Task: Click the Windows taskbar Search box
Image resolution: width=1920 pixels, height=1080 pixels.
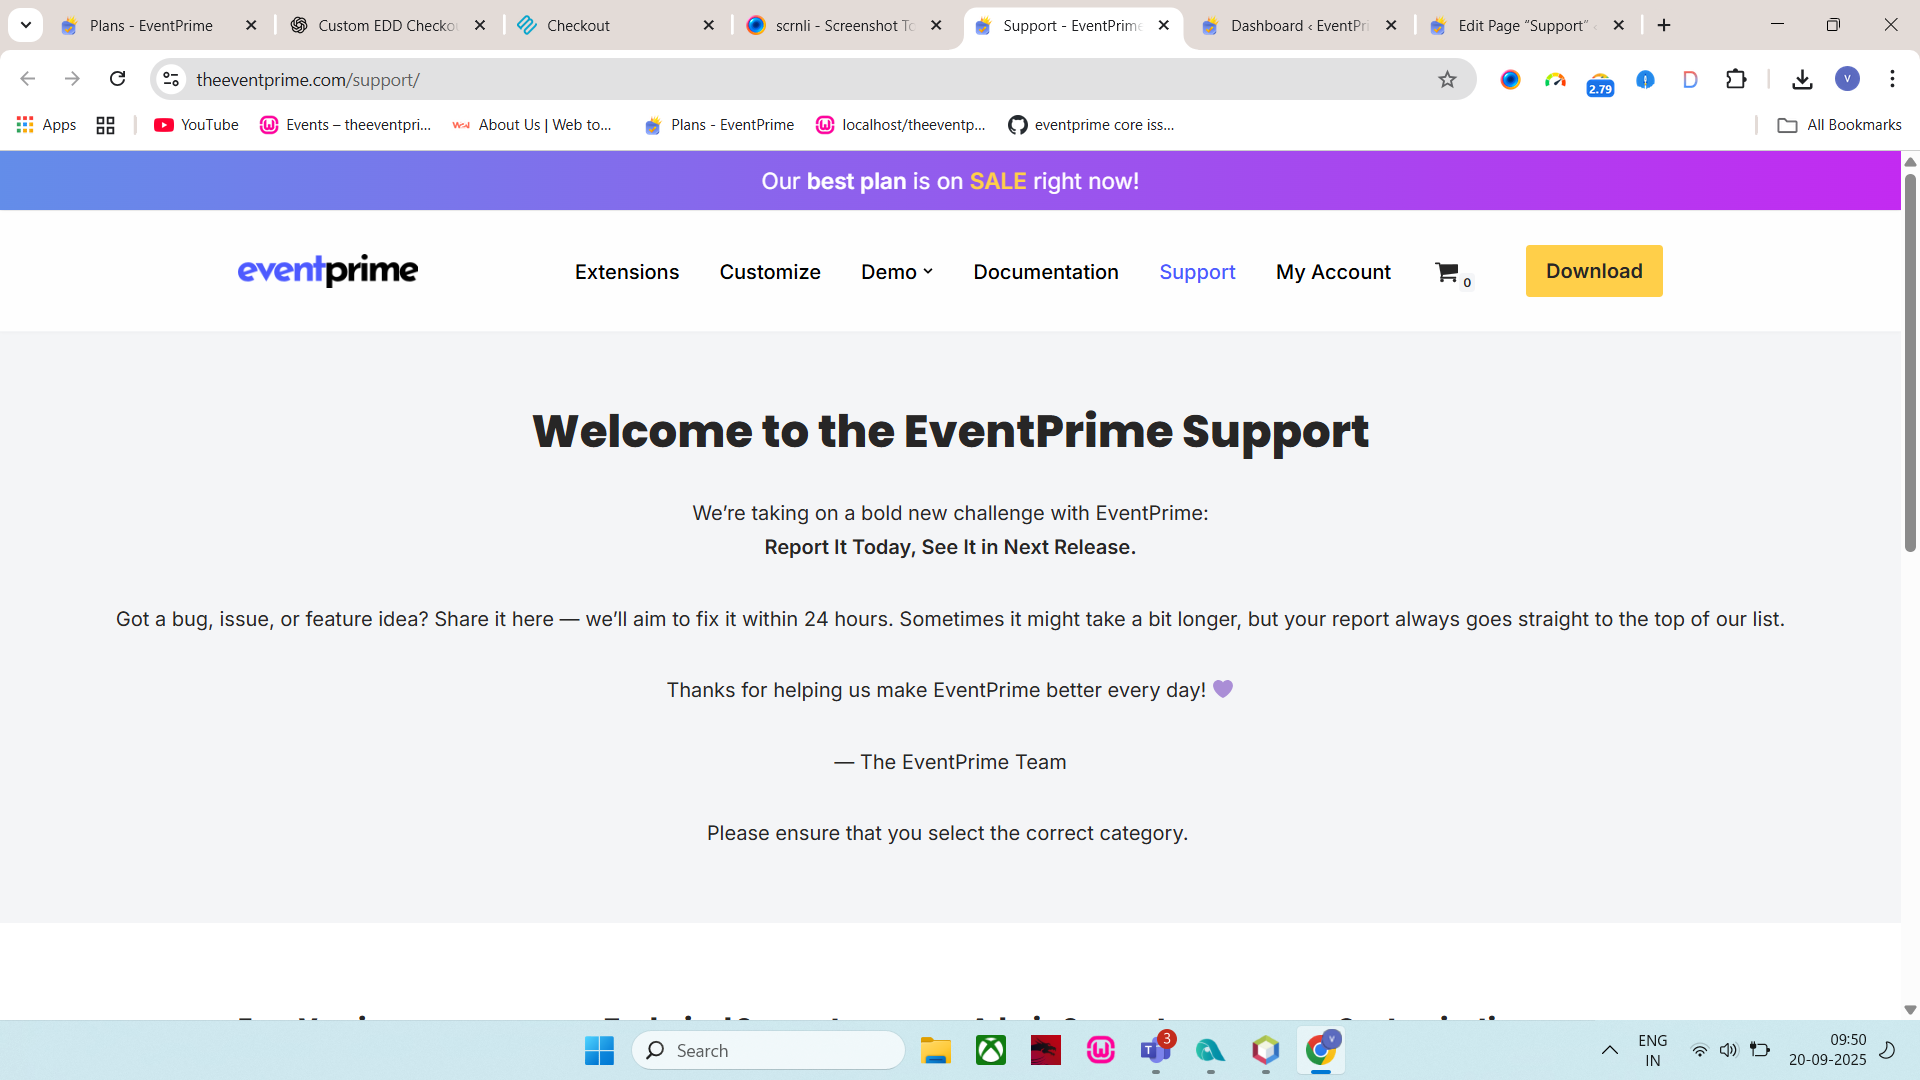Action: [768, 1050]
